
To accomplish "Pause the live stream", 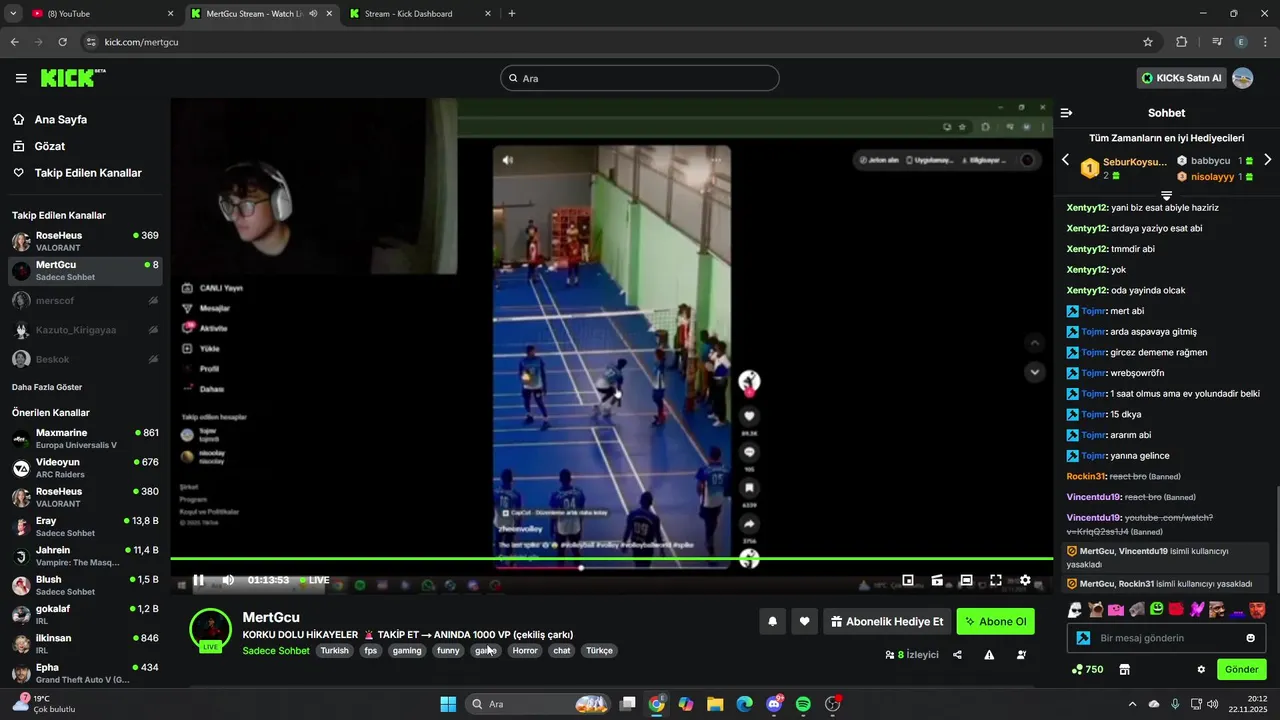I will tap(198, 580).
